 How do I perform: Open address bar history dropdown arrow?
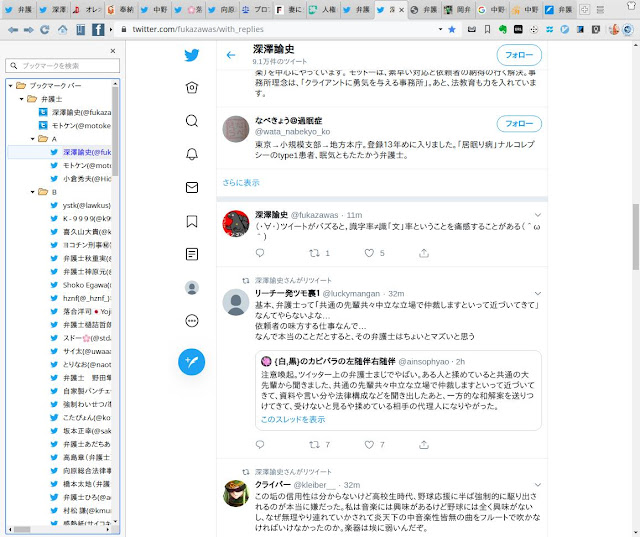(x=440, y=29)
